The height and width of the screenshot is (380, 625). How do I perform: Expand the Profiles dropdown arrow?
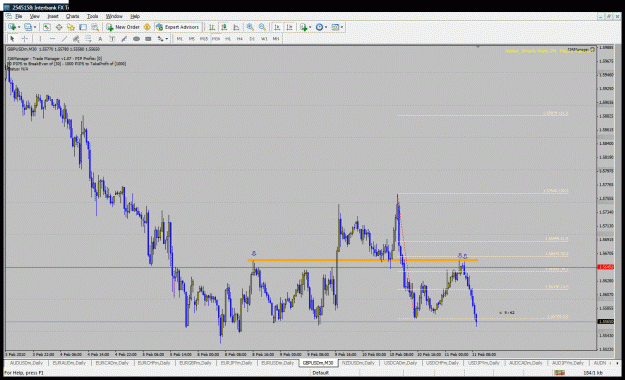pos(35,27)
